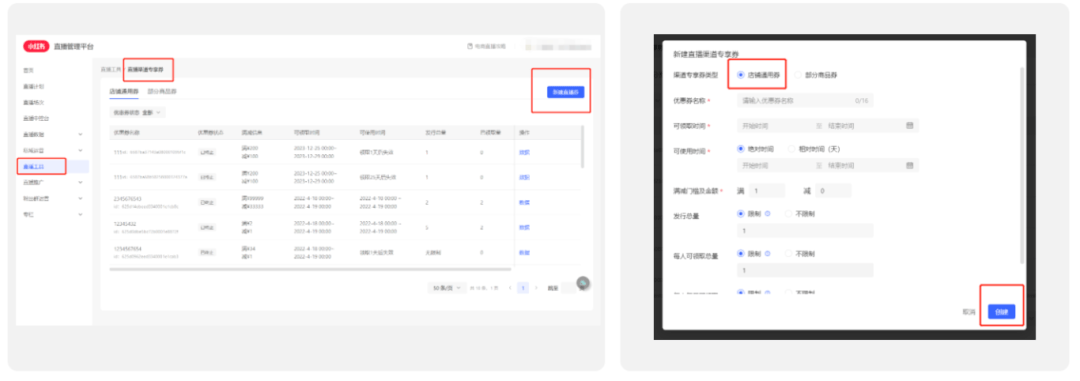Click 数据 link for coupon 1234567654
Screen dimensions: 1080x381
(x=523, y=252)
